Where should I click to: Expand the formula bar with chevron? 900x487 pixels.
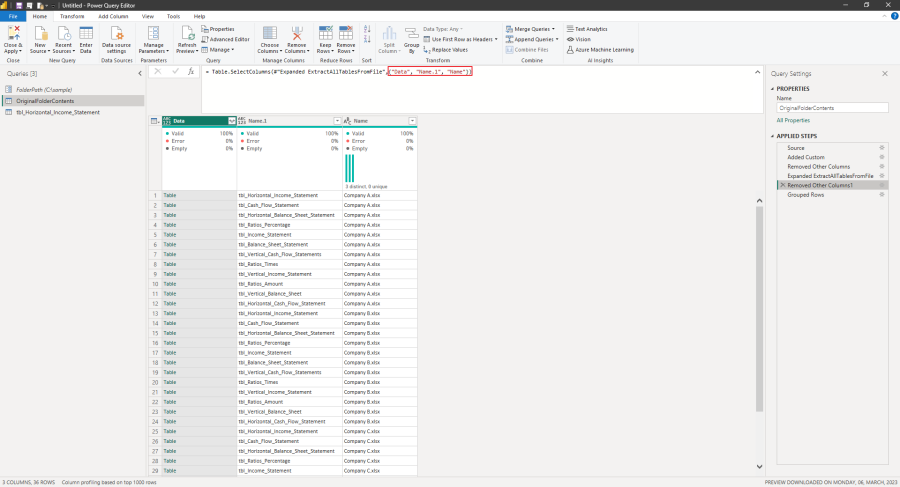click(757, 72)
